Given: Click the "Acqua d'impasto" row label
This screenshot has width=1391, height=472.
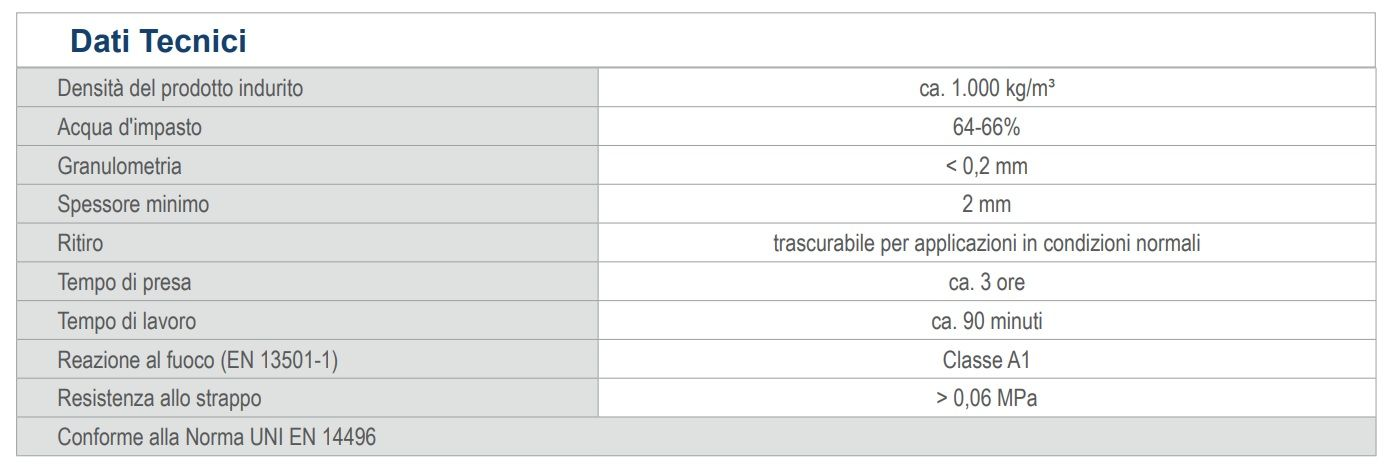Looking at the screenshot, I should (129, 127).
